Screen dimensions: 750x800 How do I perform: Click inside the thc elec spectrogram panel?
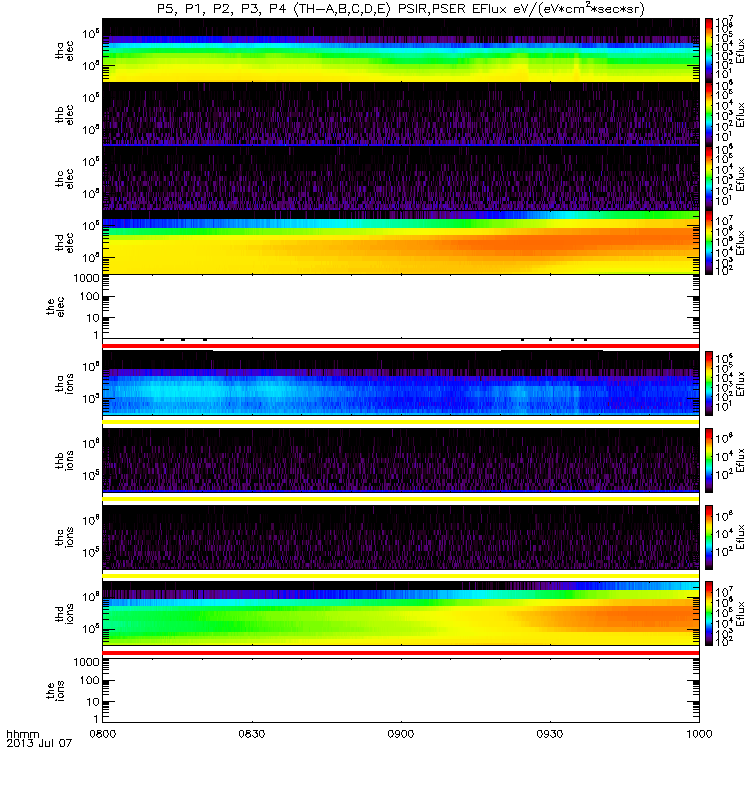[x=401, y=178]
